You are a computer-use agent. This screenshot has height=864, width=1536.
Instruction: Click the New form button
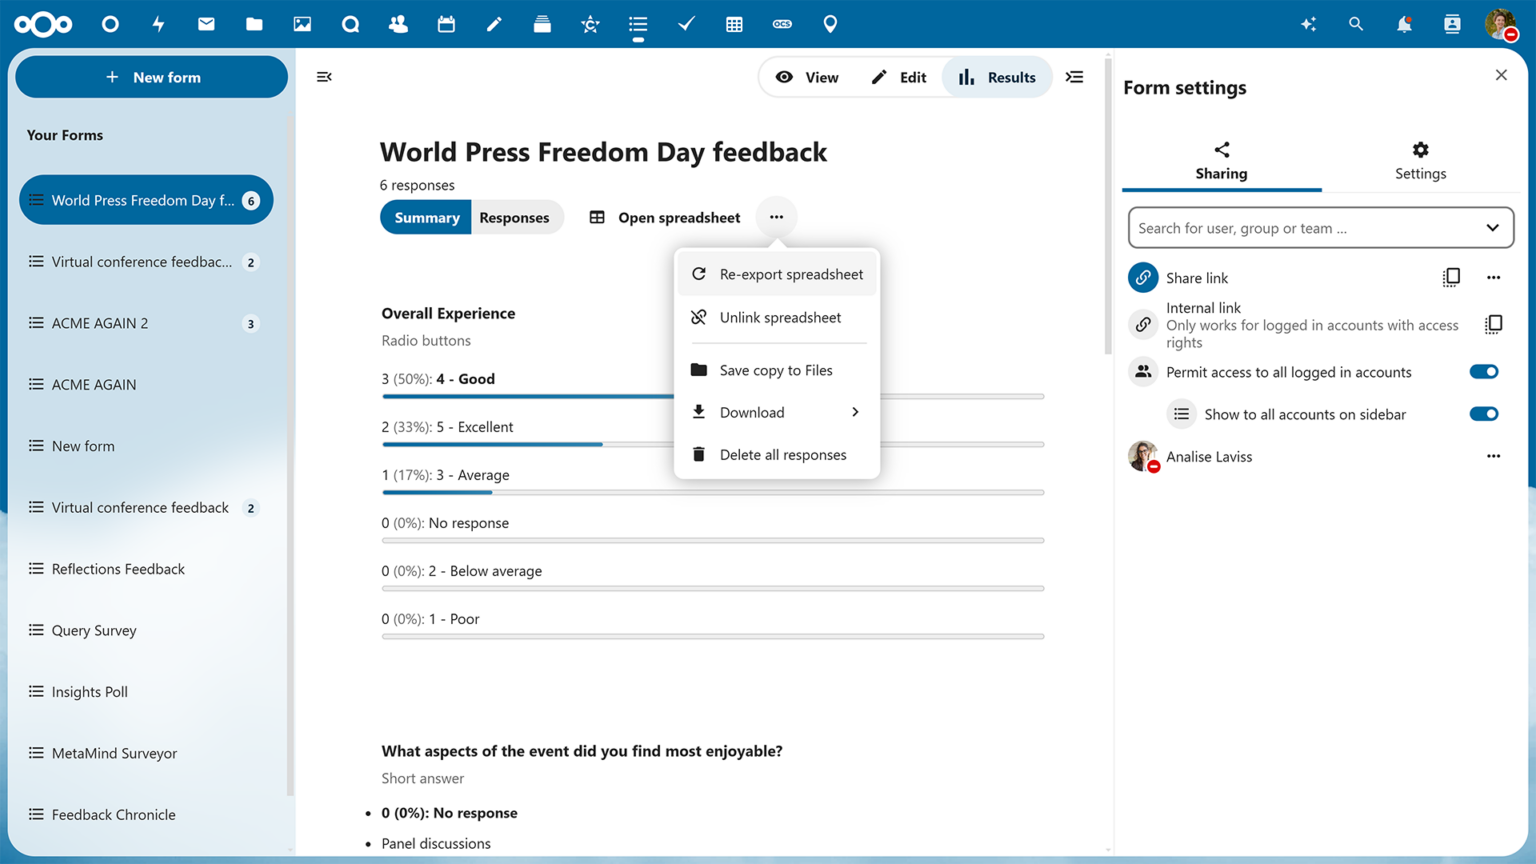152,77
